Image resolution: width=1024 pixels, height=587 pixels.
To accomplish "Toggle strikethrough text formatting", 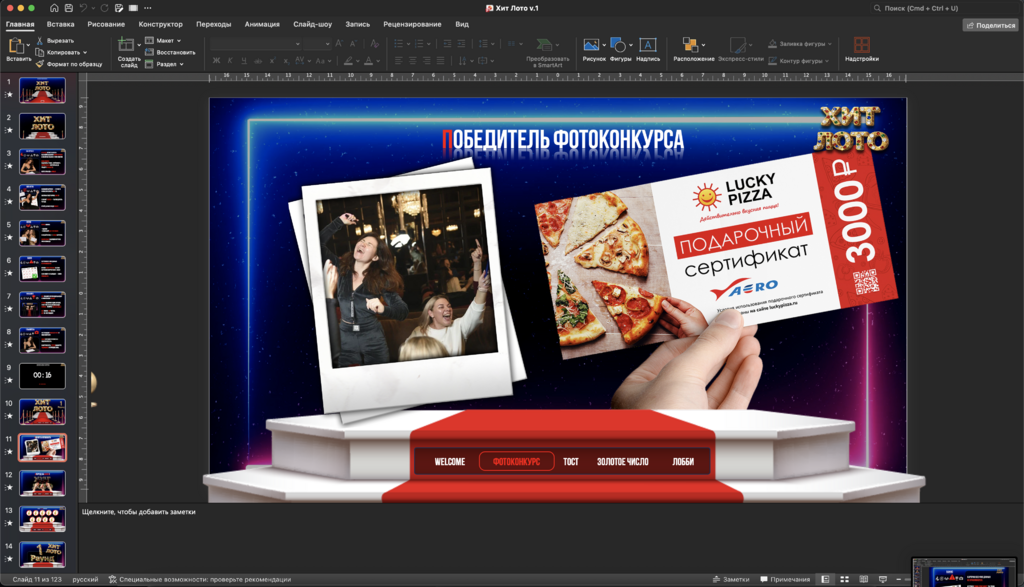I will pyautogui.click(x=258, y=61).
